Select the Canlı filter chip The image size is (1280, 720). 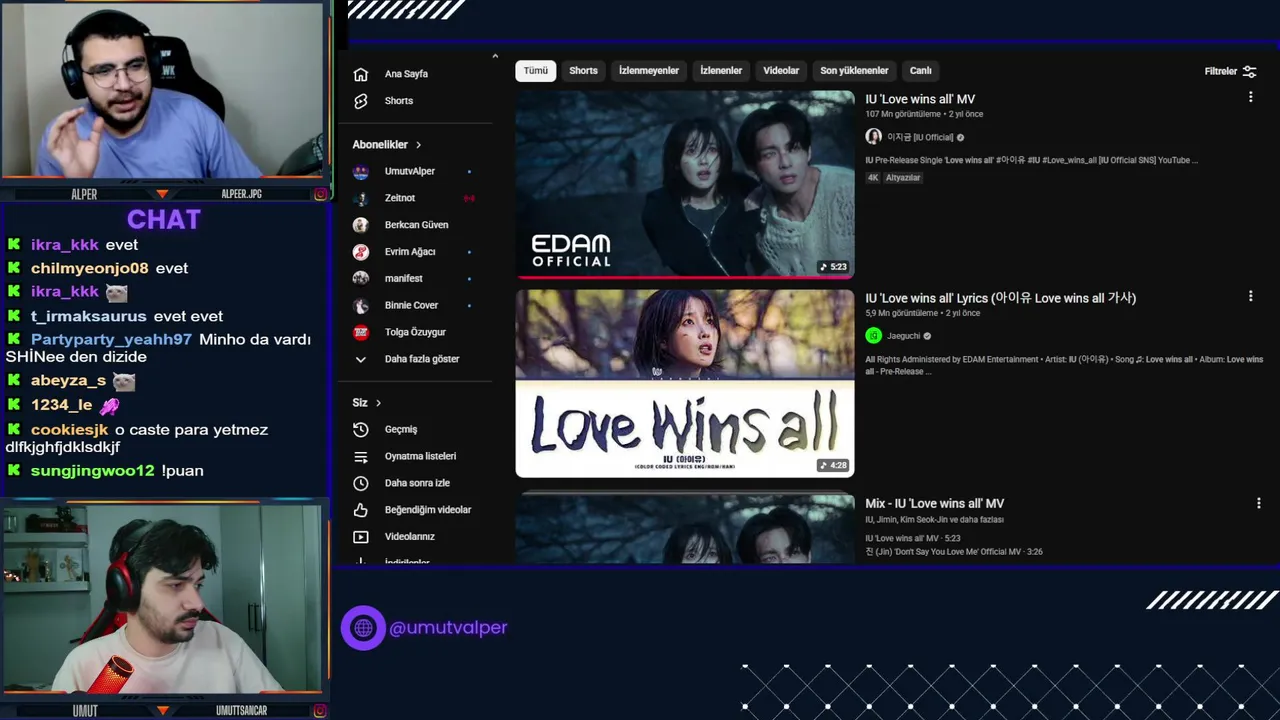click(x=921, y=71)
